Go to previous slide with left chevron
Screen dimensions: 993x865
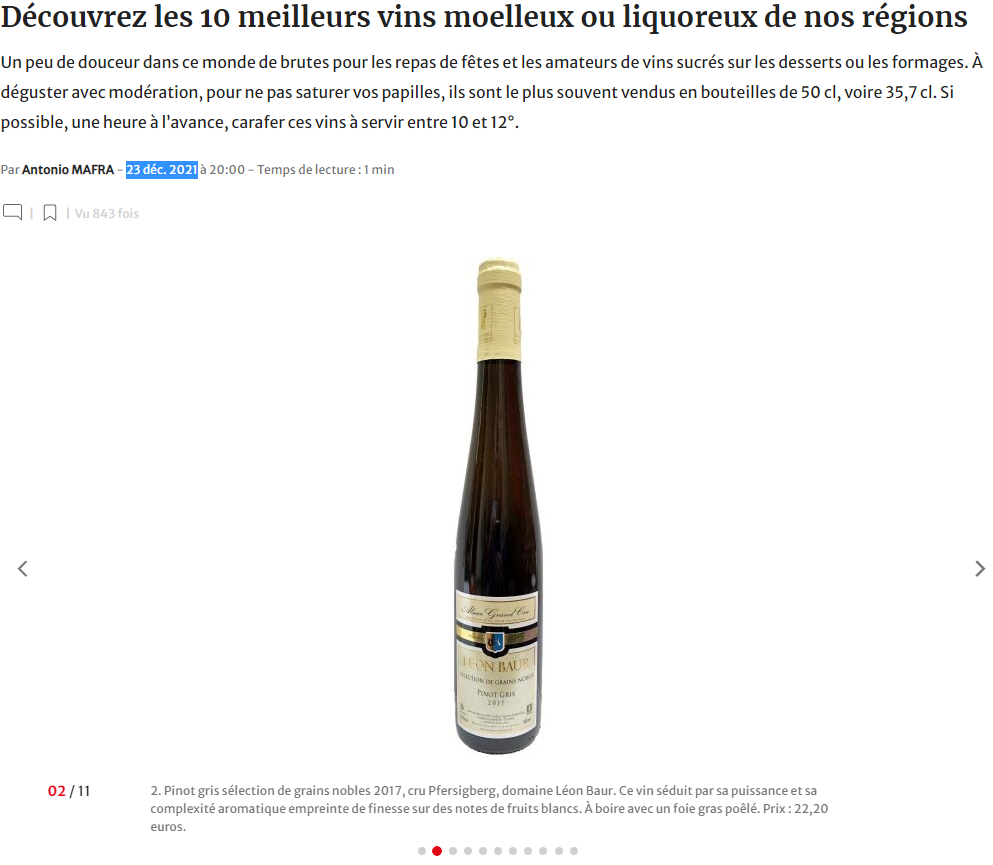[x=23, y=569]
